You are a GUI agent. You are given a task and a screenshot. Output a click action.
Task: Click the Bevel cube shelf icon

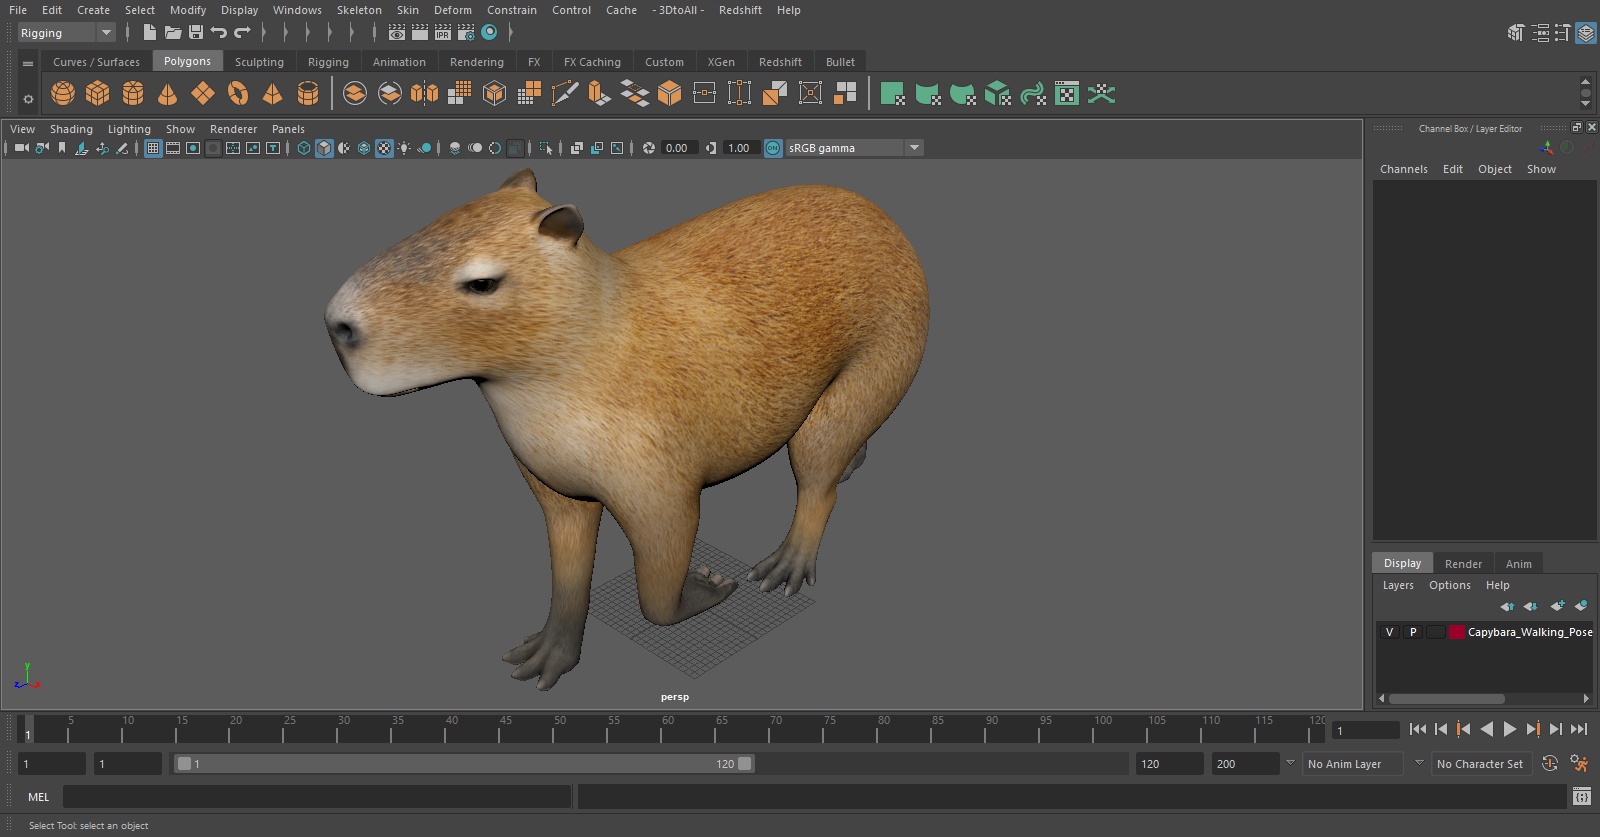pos(669,94)
